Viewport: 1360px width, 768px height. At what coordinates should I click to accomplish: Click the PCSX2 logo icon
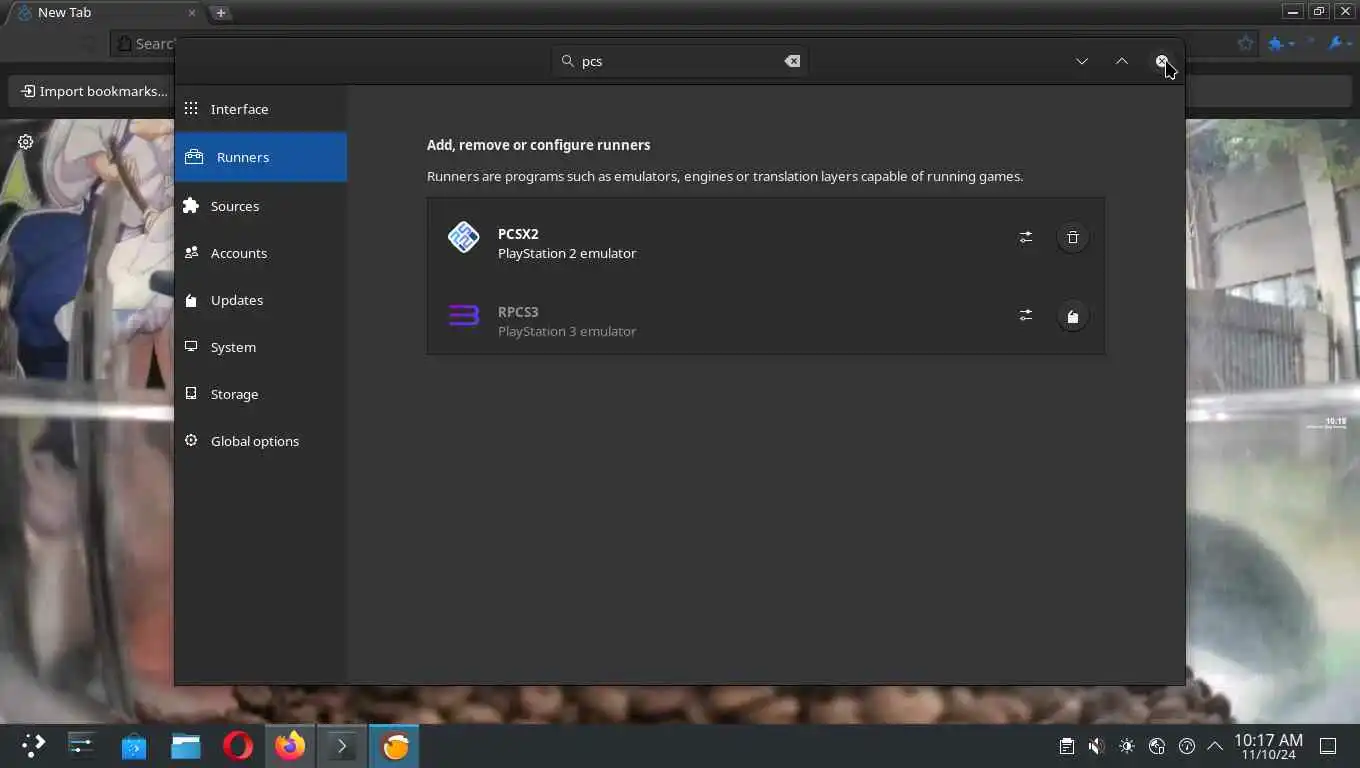click(463, 237)
